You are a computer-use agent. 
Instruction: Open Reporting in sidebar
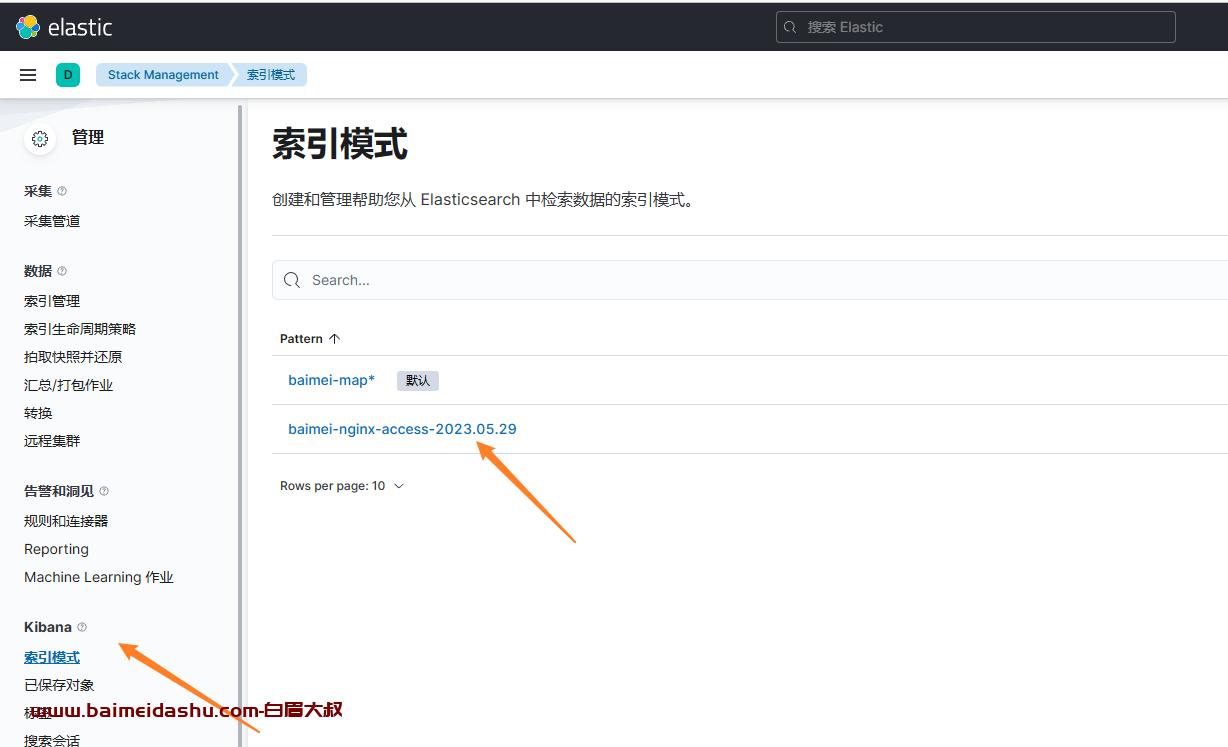pos(56,549)
